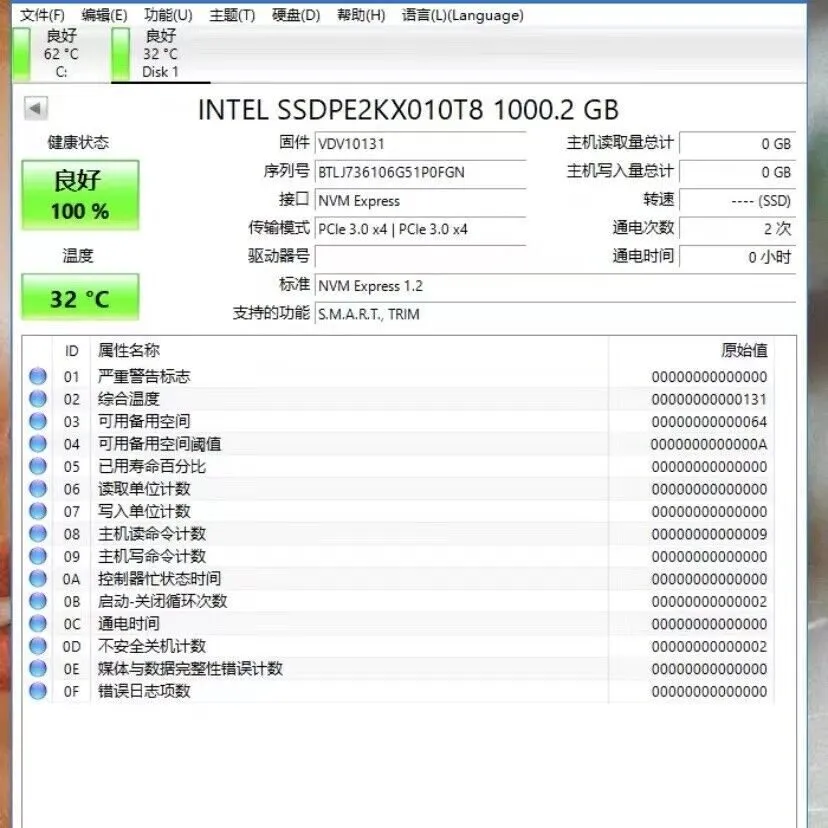The width and height of the screenshot is (828, 828).
Task: Open the 文件(F) menu
Action: point(42,15)
